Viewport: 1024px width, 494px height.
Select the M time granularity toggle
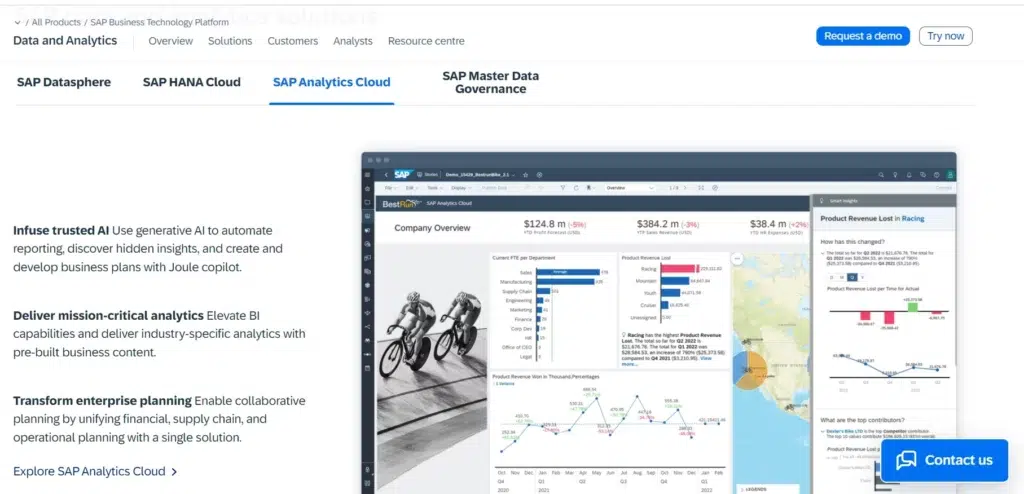coord(842,277)
